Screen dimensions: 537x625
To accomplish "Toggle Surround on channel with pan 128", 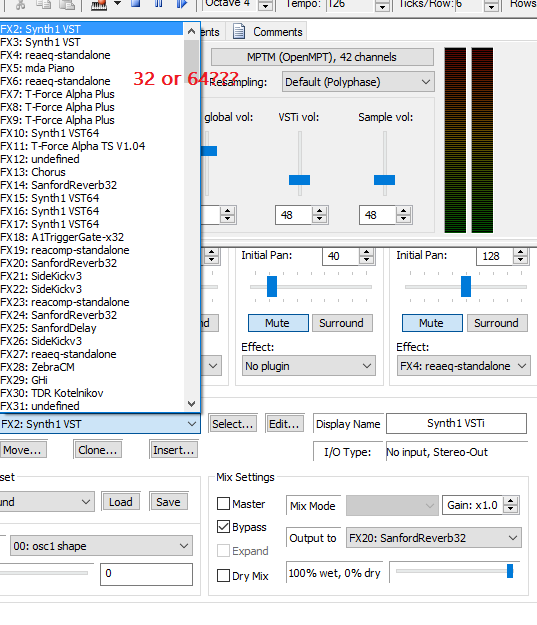I will 497,323.
